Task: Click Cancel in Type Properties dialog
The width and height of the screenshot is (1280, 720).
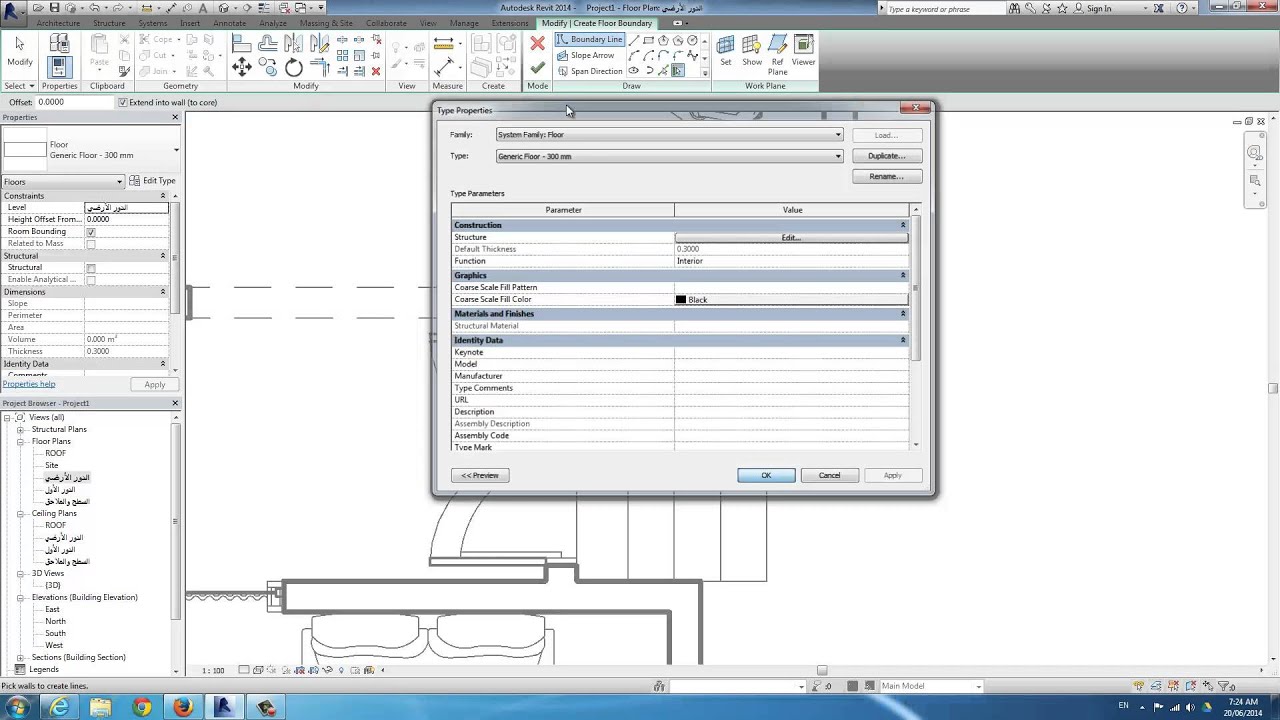Action: 829,475
